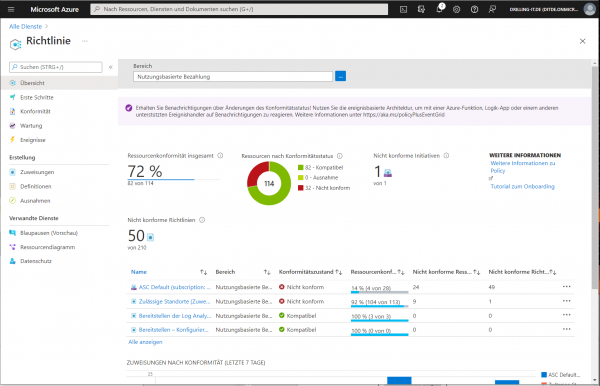Open more options for ASC Default row
Viewport: 600px width, 386px height.
click(567, 287)
